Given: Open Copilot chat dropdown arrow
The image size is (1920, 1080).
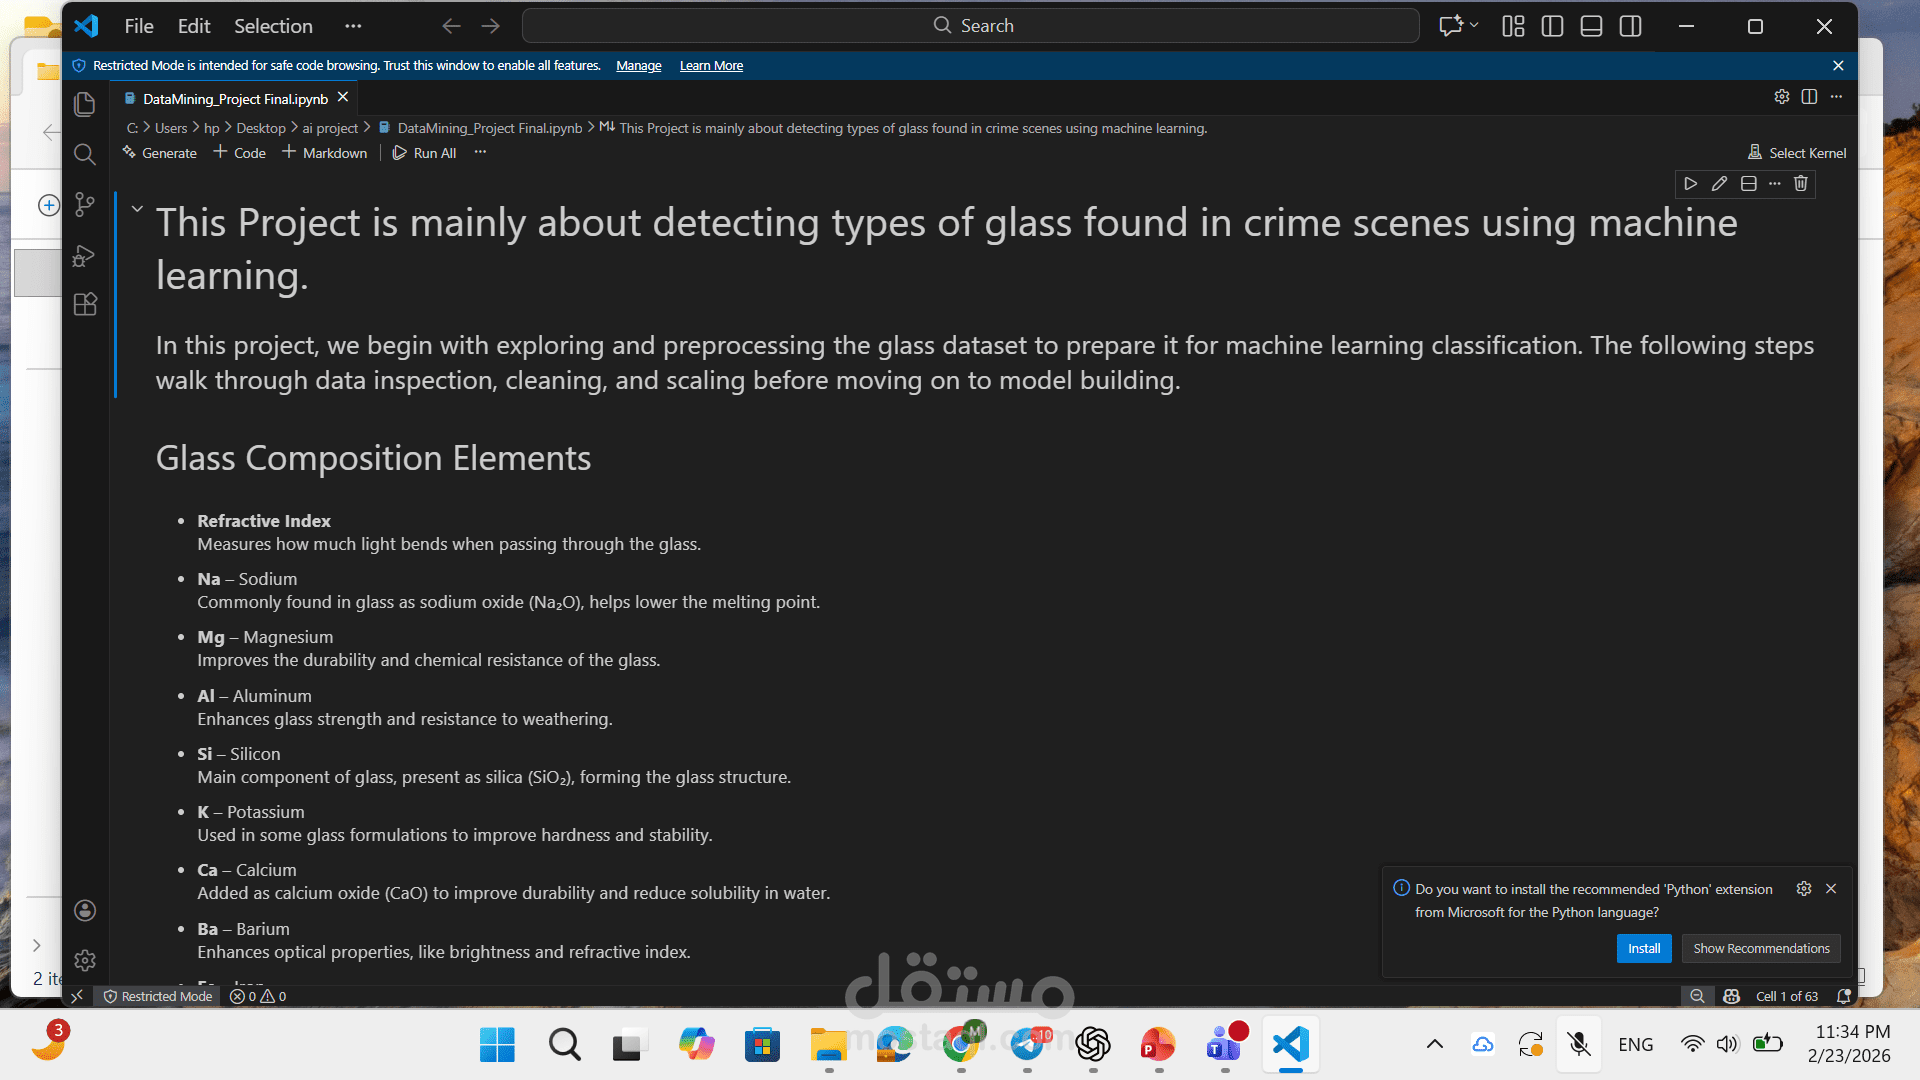Looking at the screenshot, I should point(1474,25).
